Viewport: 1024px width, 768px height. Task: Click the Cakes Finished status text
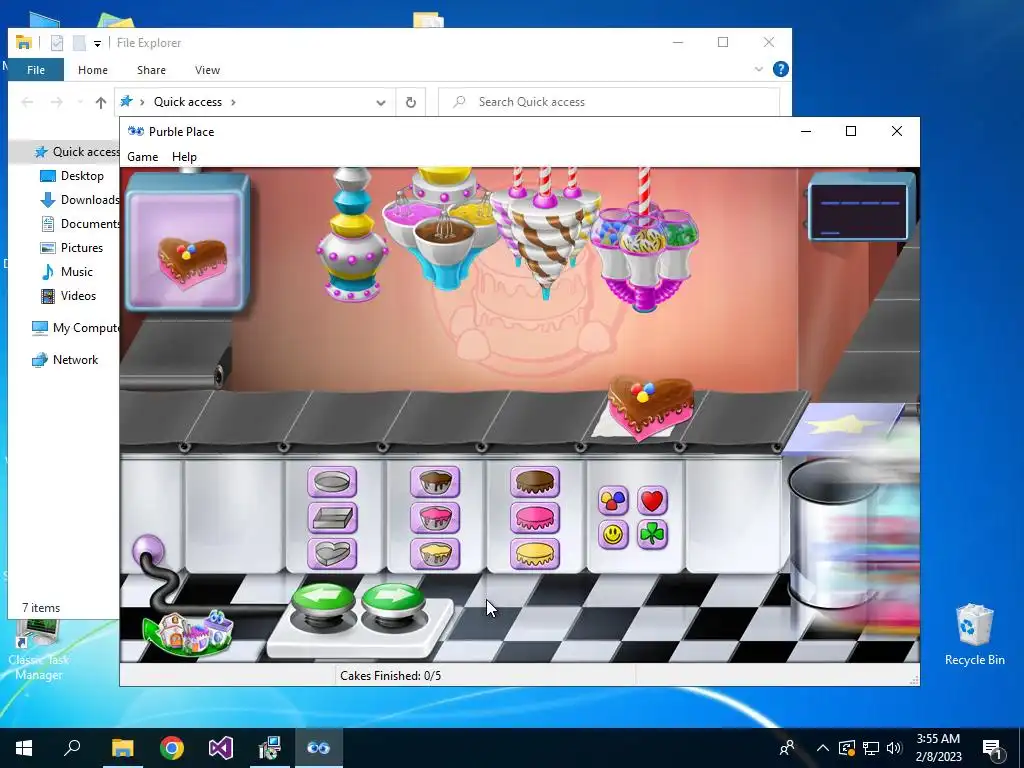click(391, 676)
